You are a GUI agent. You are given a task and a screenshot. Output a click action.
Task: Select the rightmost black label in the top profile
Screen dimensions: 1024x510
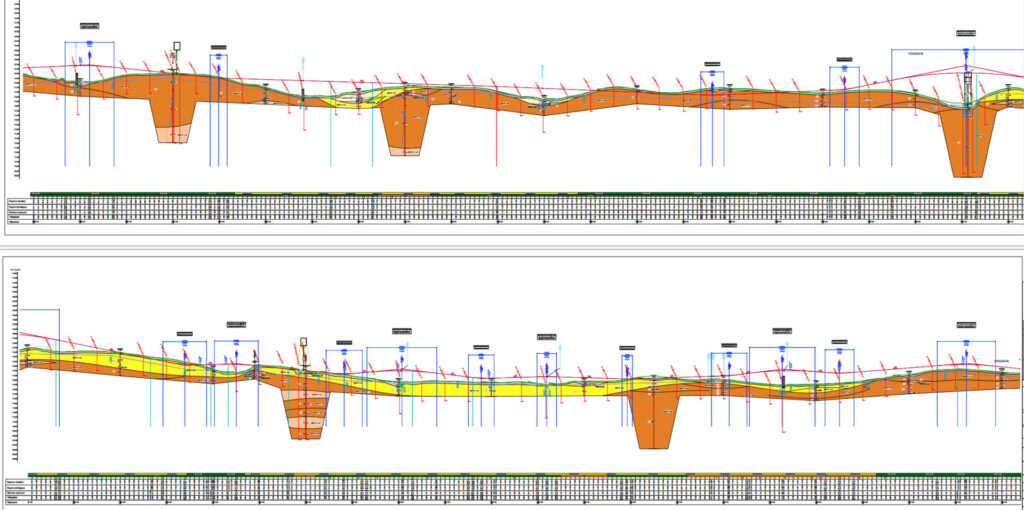966,33
